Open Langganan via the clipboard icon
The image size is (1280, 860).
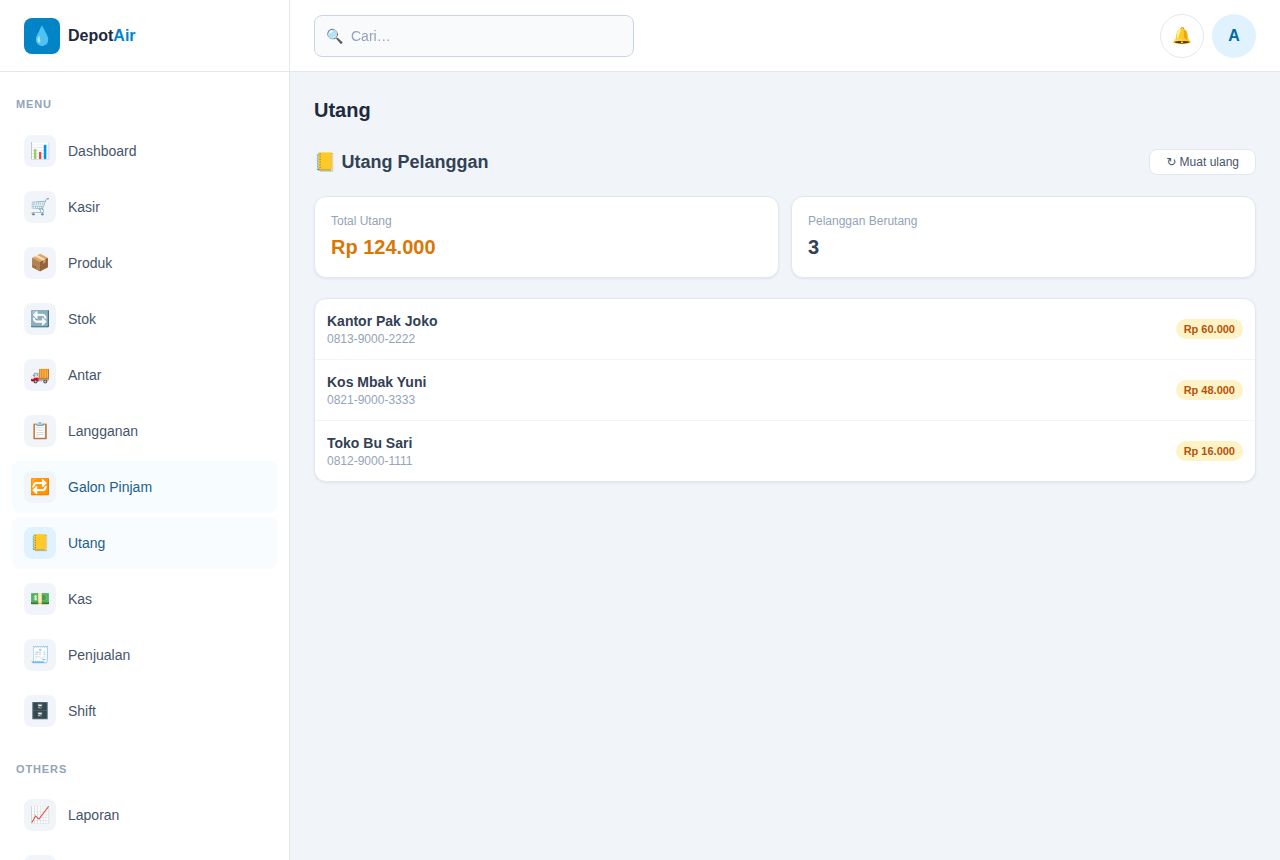40,431
